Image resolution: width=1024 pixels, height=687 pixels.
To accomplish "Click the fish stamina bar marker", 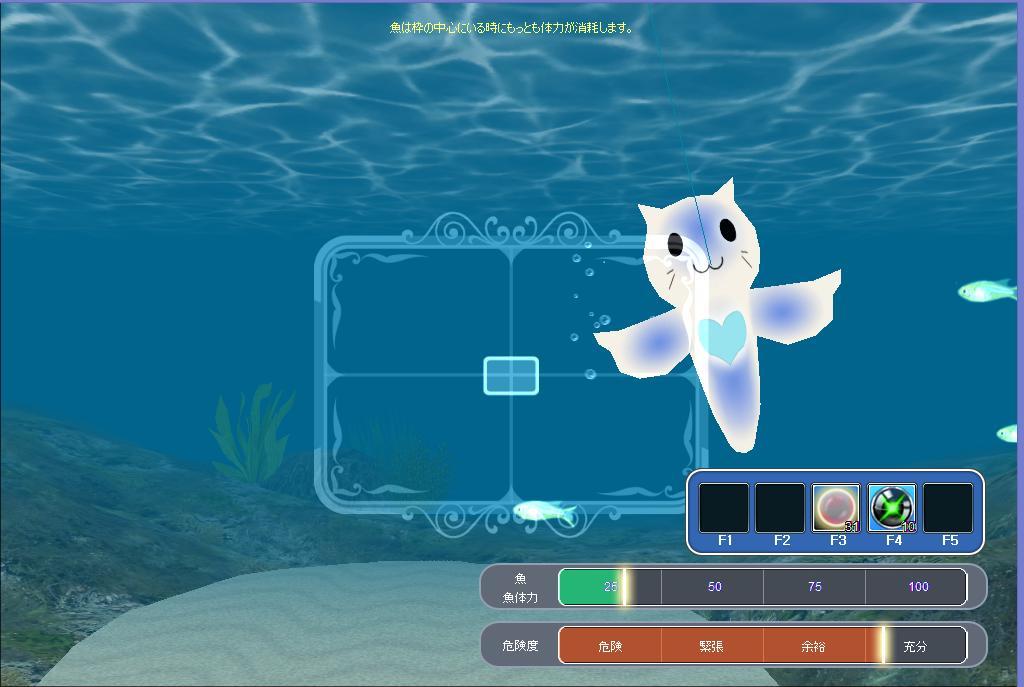I will pyautogui.click(x=624, y=587).
